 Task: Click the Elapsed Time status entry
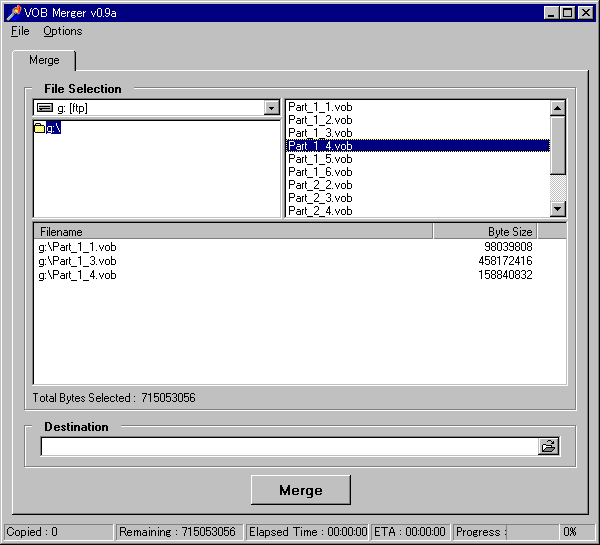[307, 532]
